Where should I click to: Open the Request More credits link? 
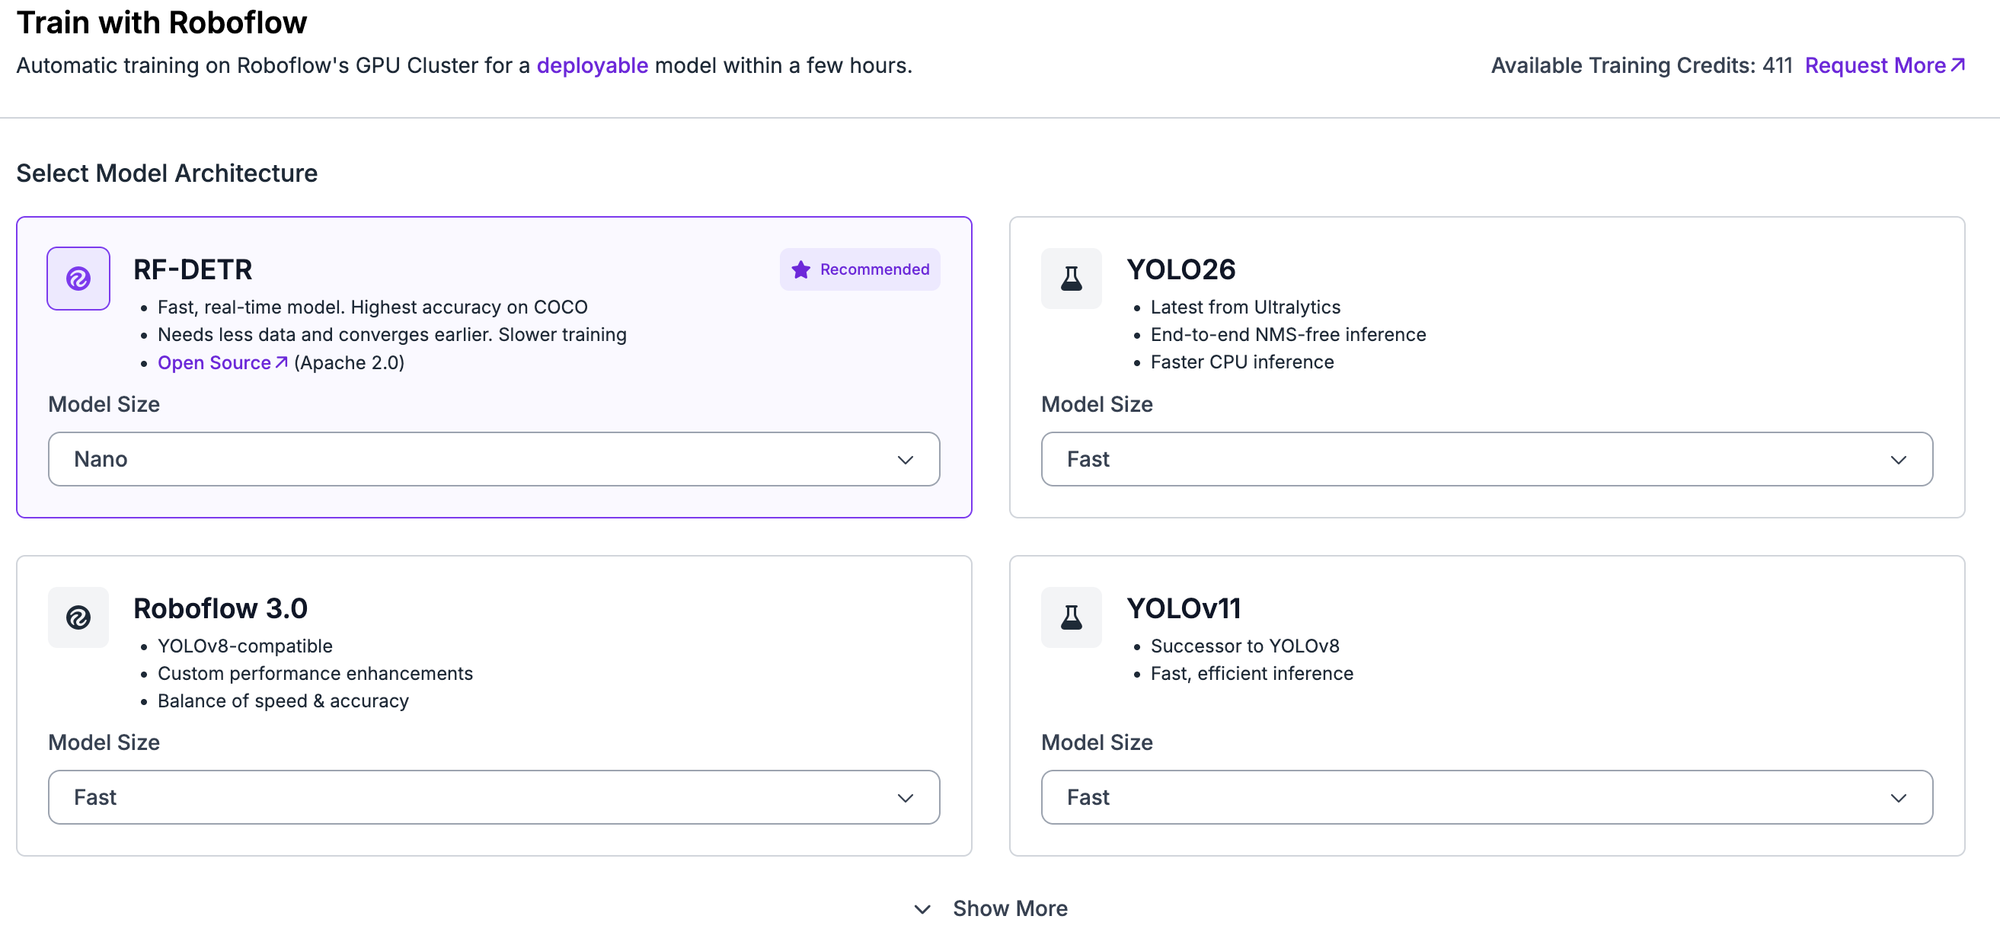1885,65
